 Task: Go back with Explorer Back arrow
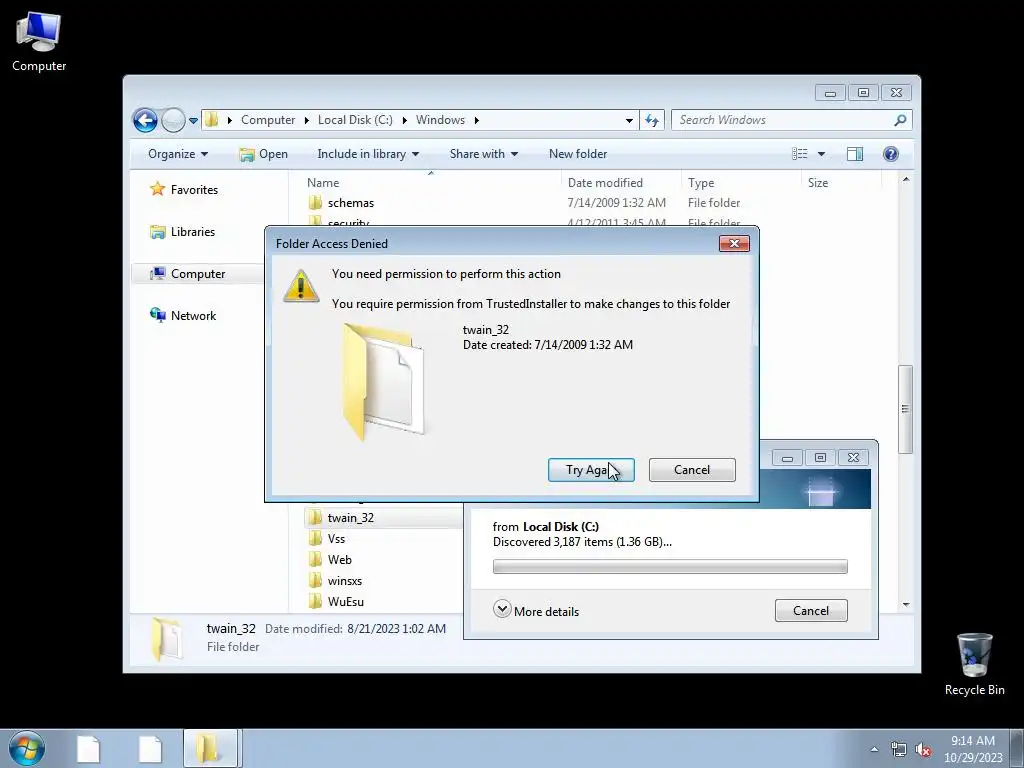tap(145, 120)
